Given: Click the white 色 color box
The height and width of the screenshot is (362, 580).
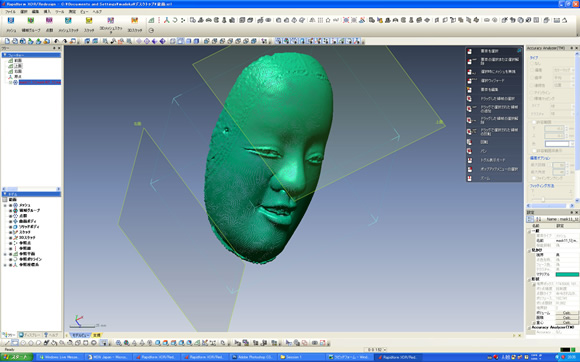Looking at the screenshot, I should click(x=556, y=143).
